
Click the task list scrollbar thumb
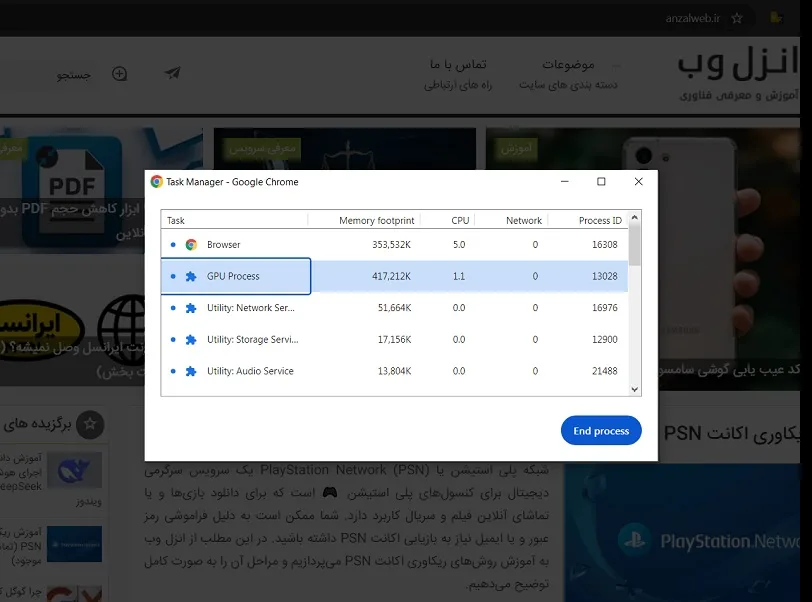(635, 246)
